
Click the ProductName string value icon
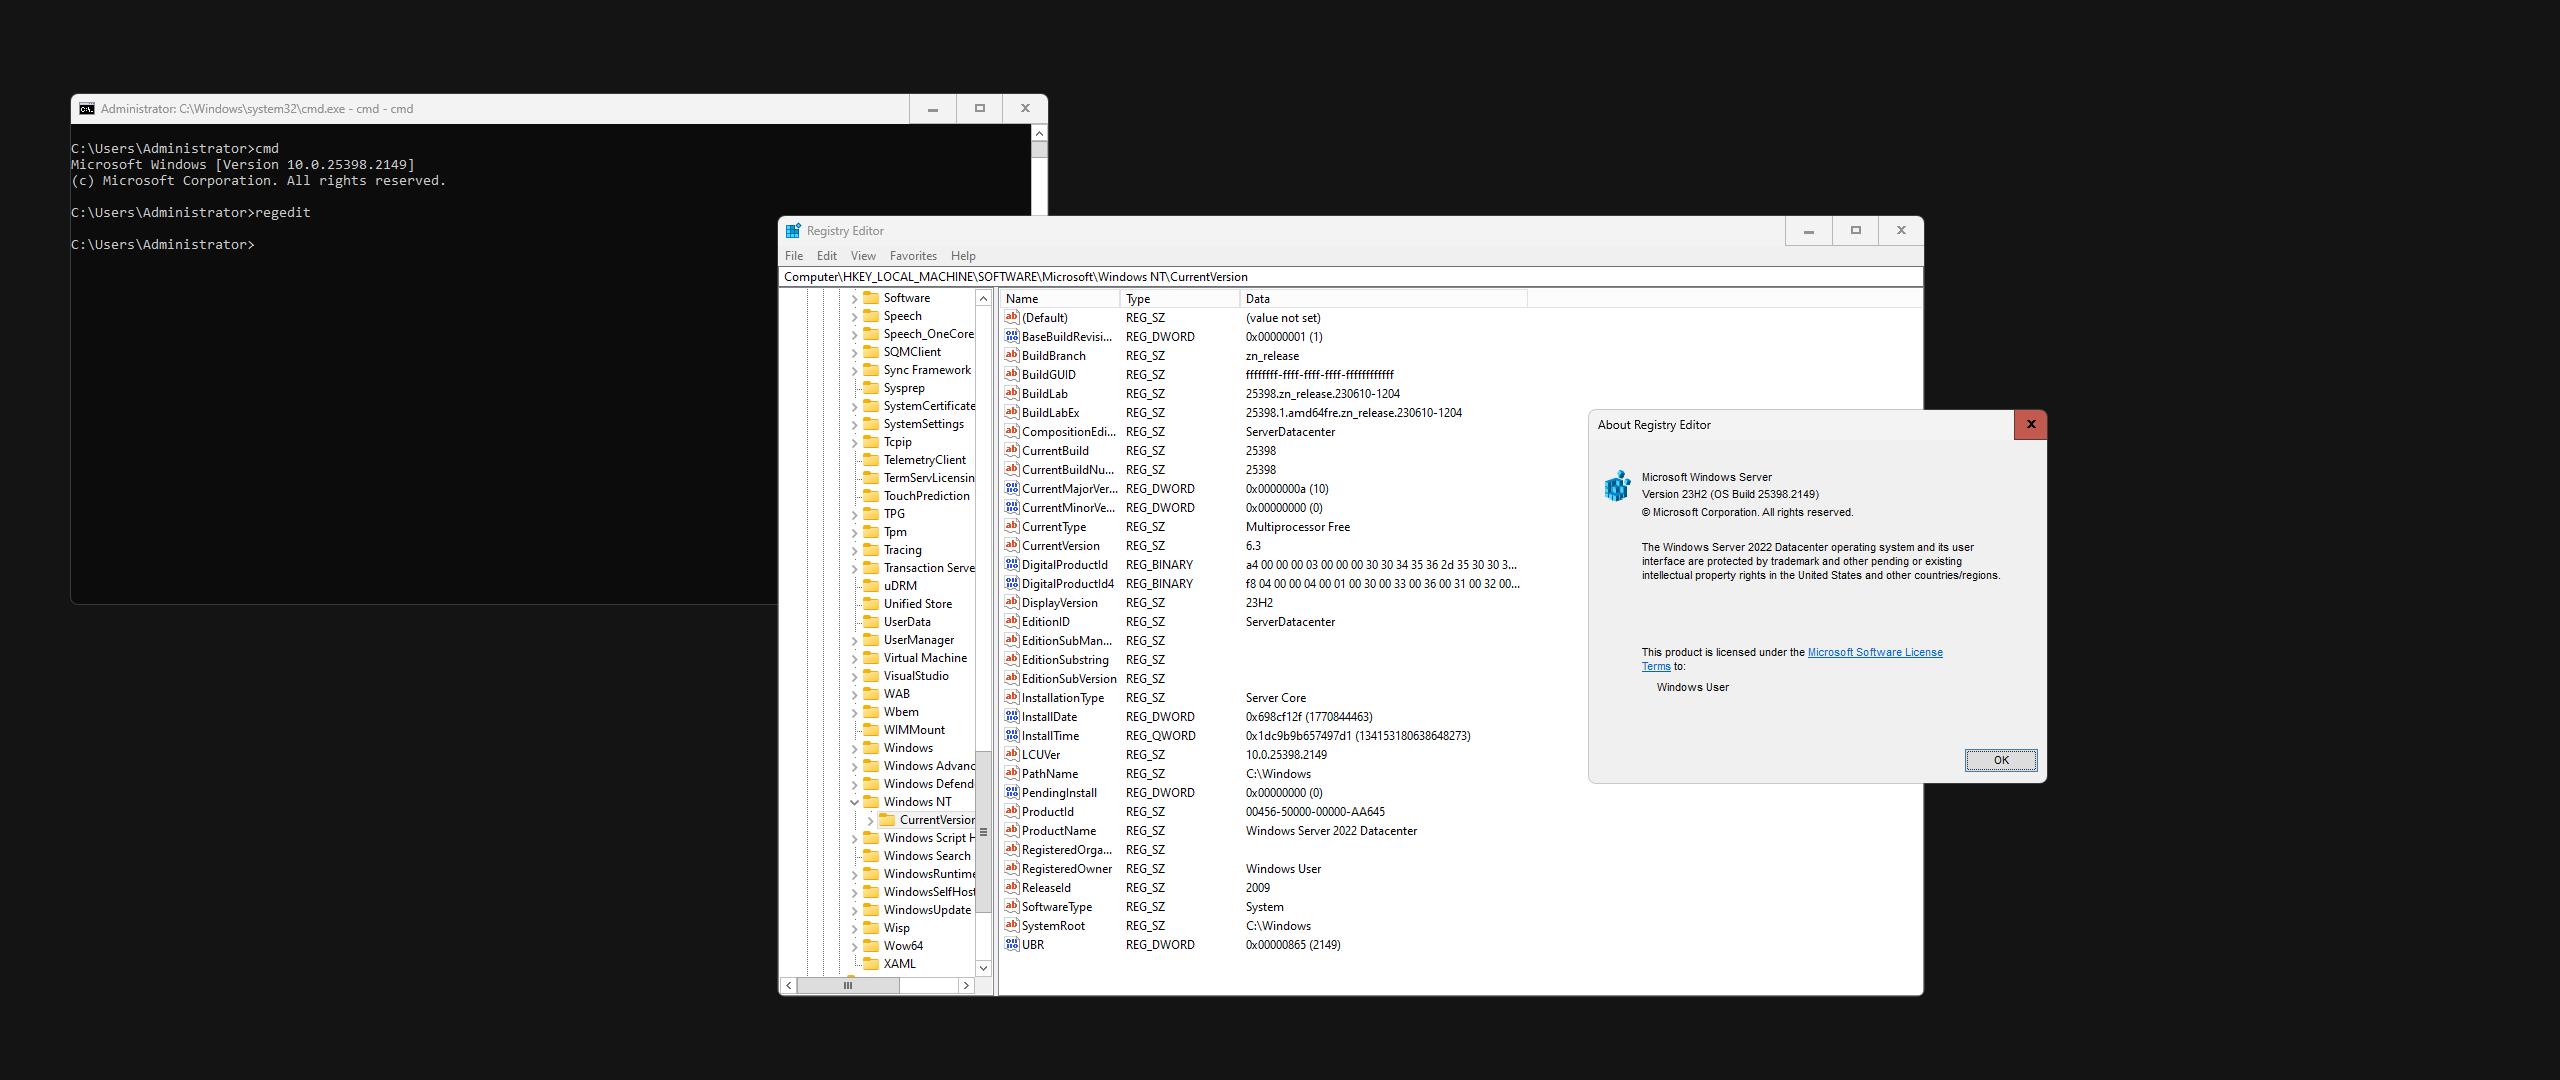click(1012, 830)
